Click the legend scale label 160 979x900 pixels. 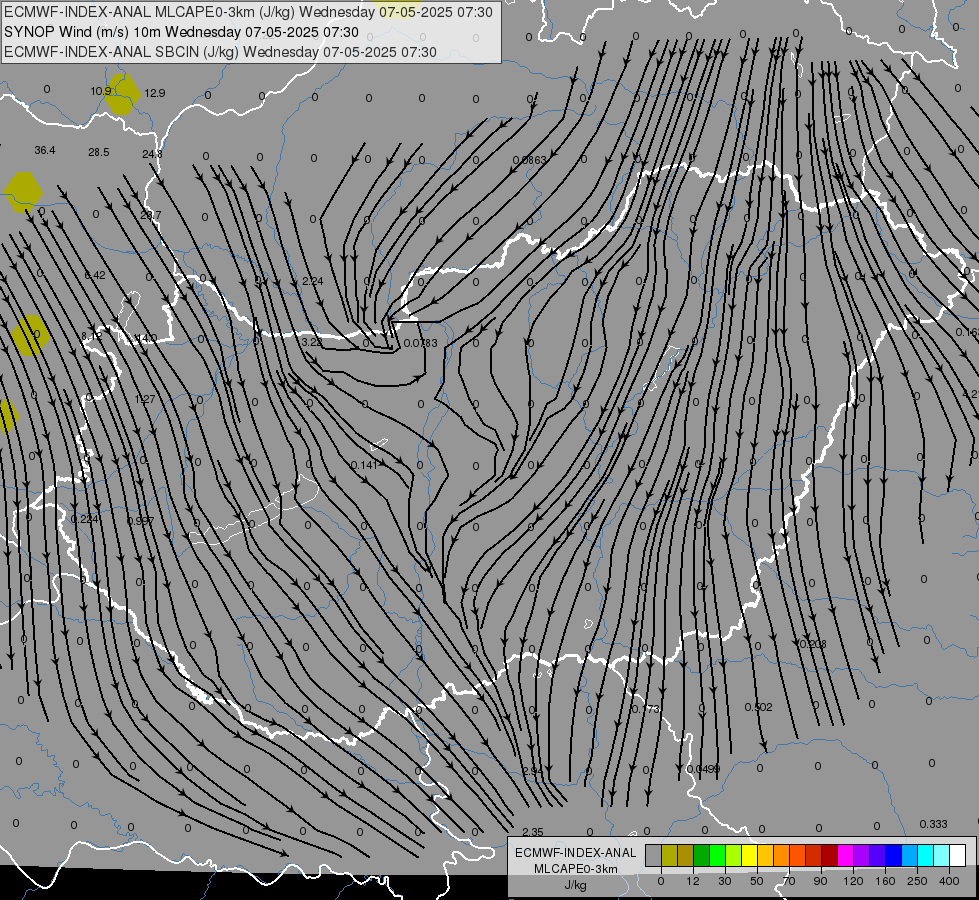[x=885, y=881]
